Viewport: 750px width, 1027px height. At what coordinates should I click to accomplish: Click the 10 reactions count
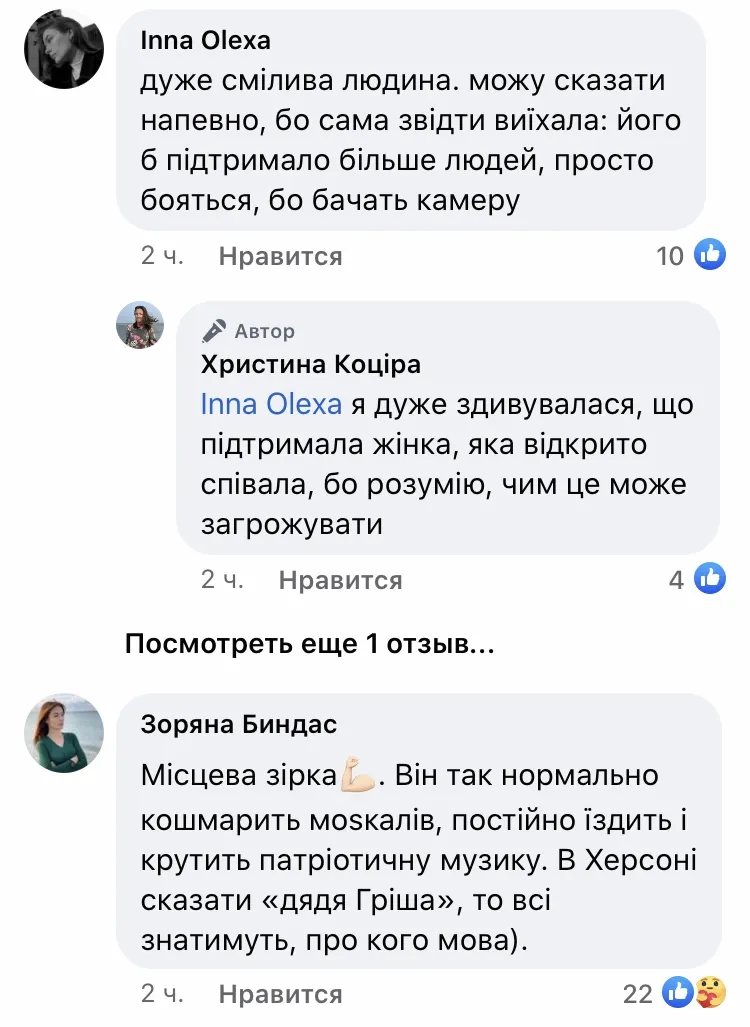point(670,256)
